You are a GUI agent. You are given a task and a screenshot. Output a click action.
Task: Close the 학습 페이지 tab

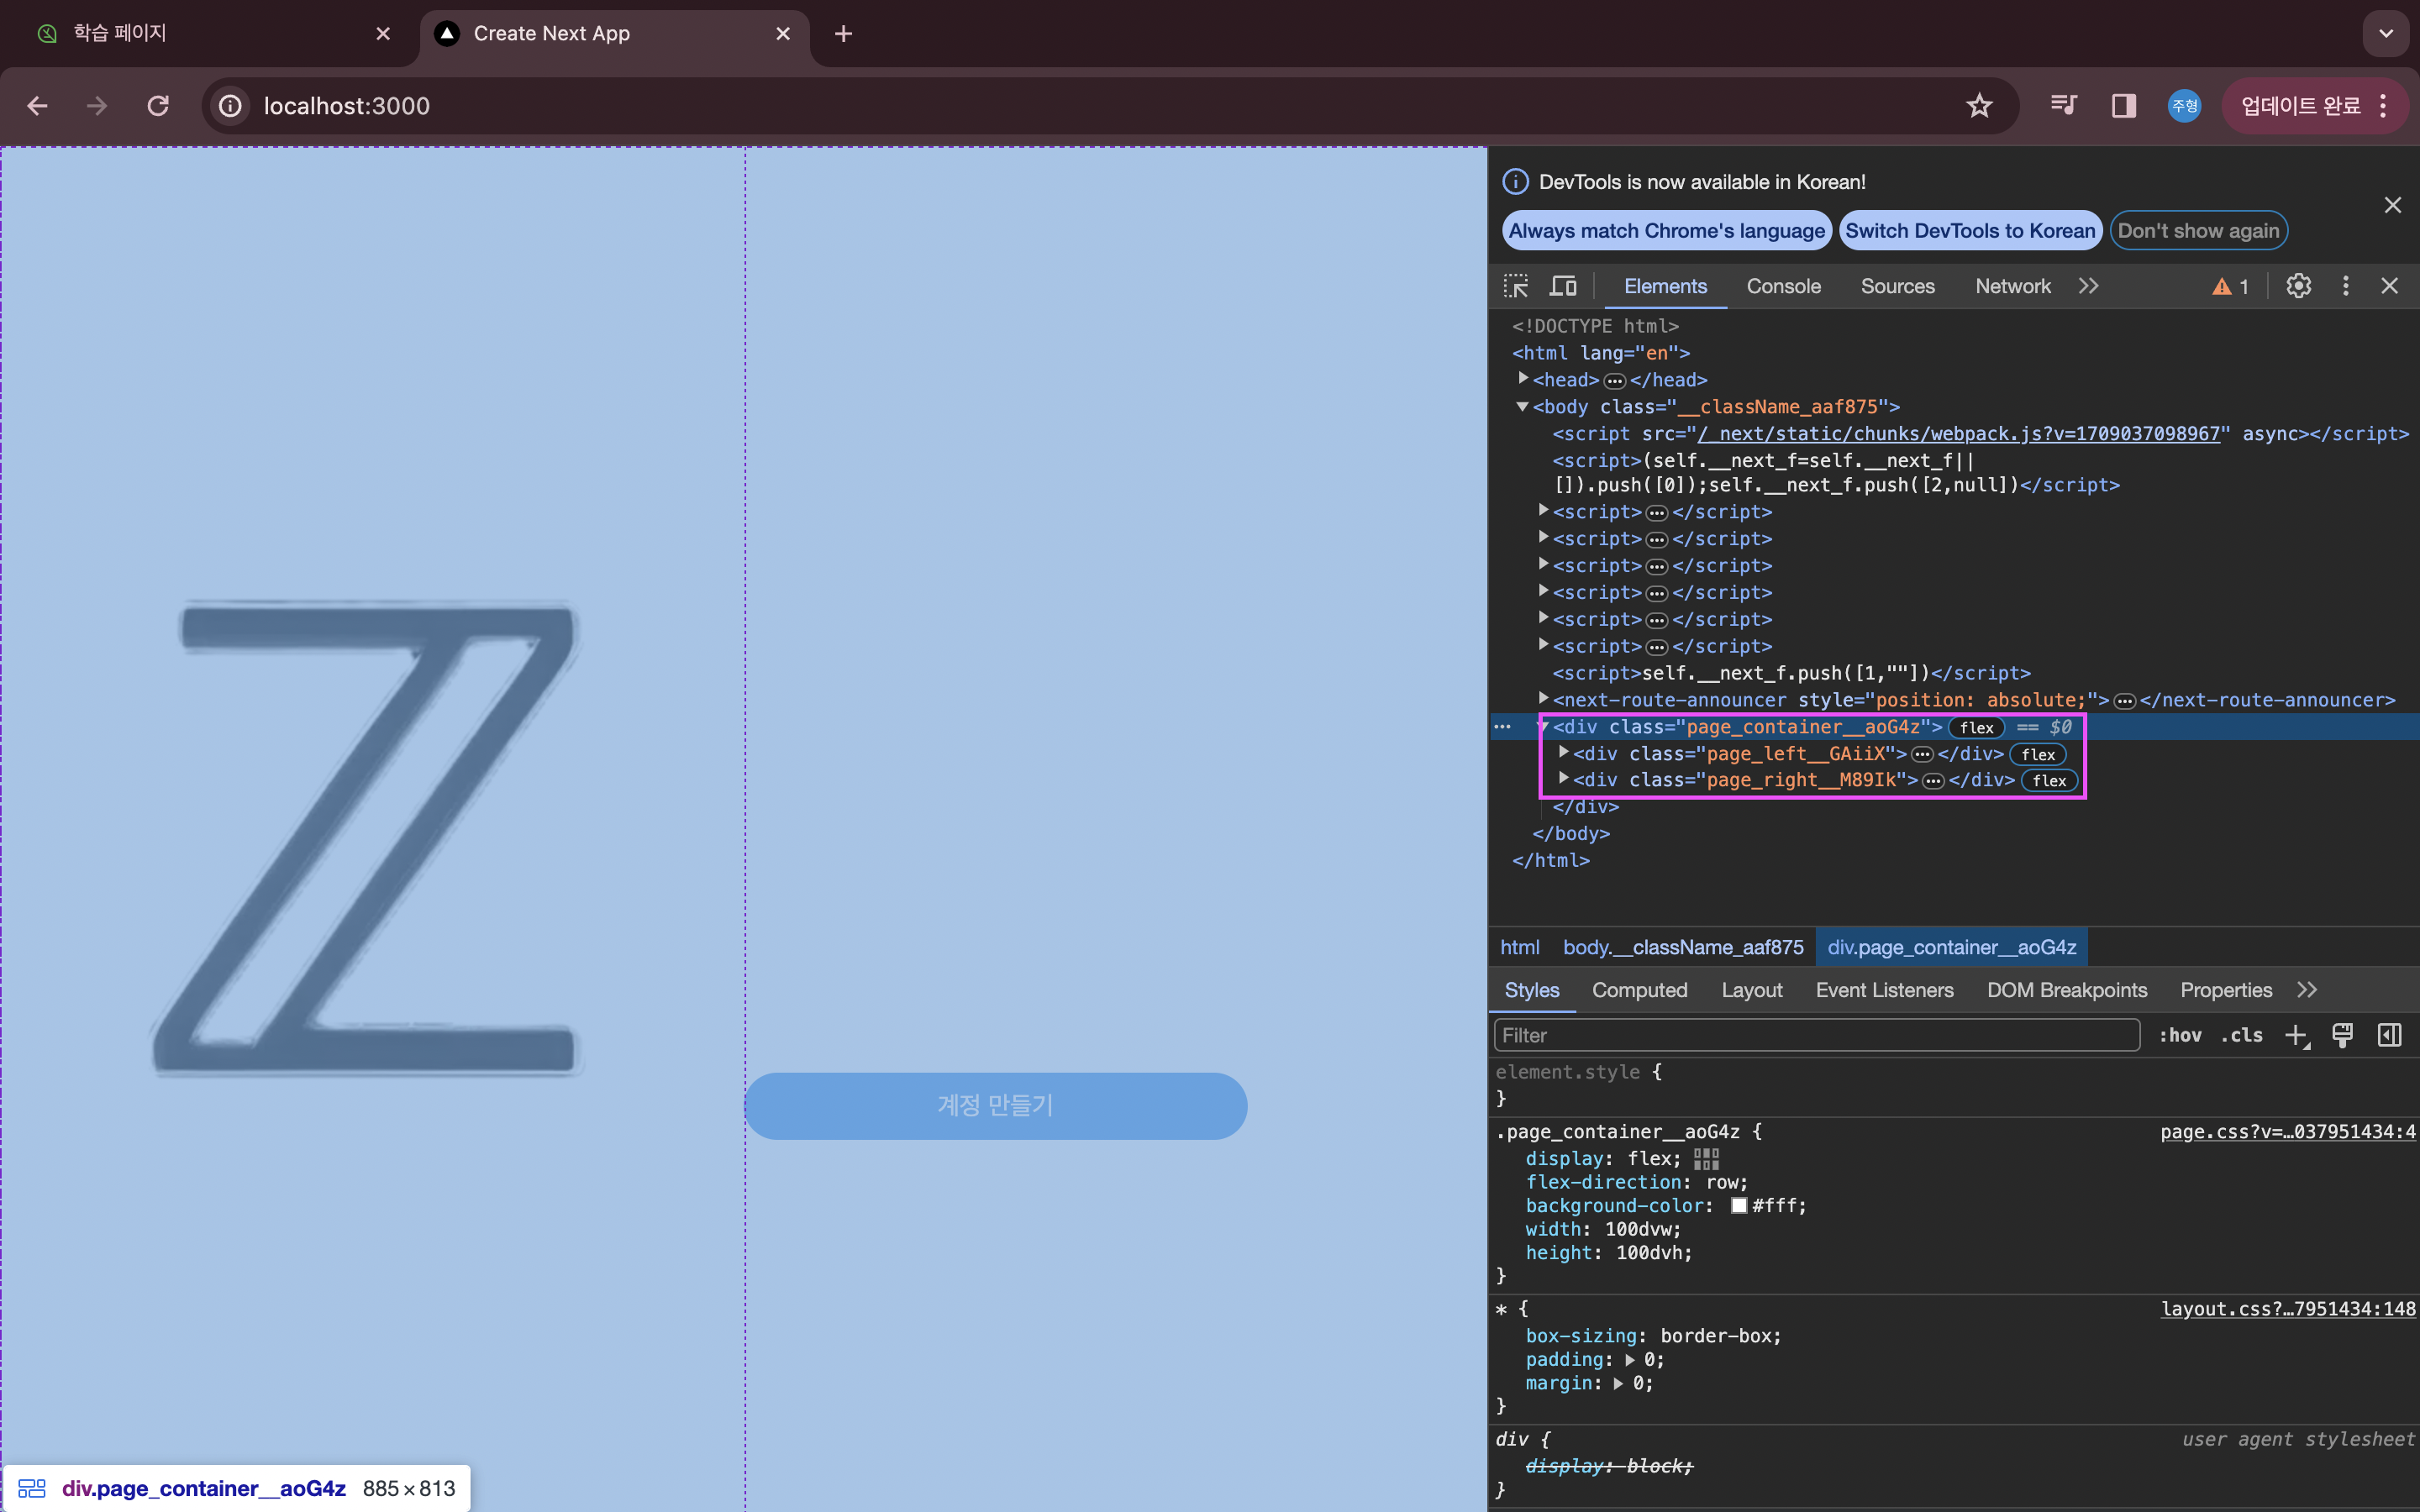pyautogui.click(x=383, y=34)
